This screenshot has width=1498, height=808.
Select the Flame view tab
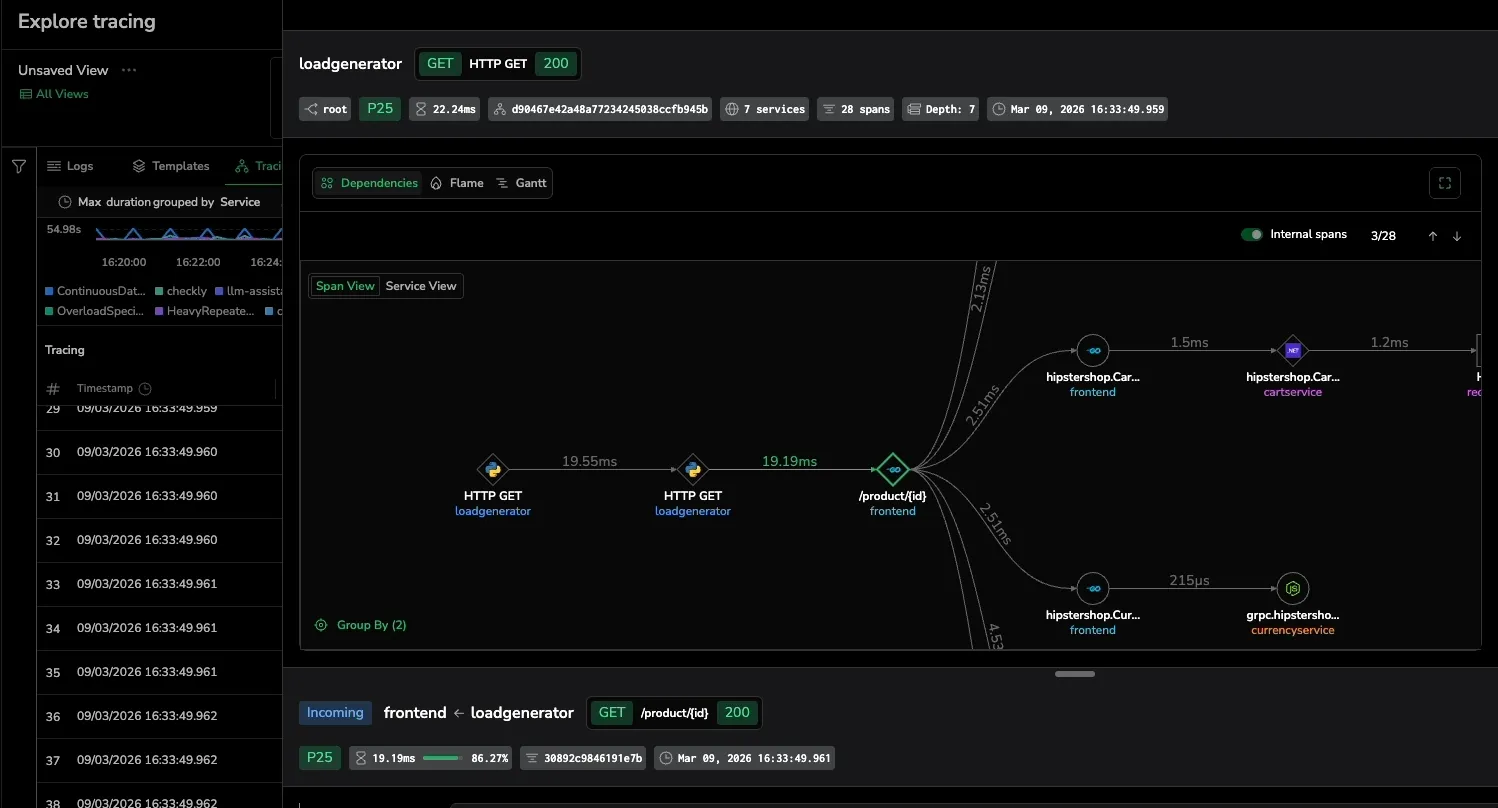pos(456,183)
